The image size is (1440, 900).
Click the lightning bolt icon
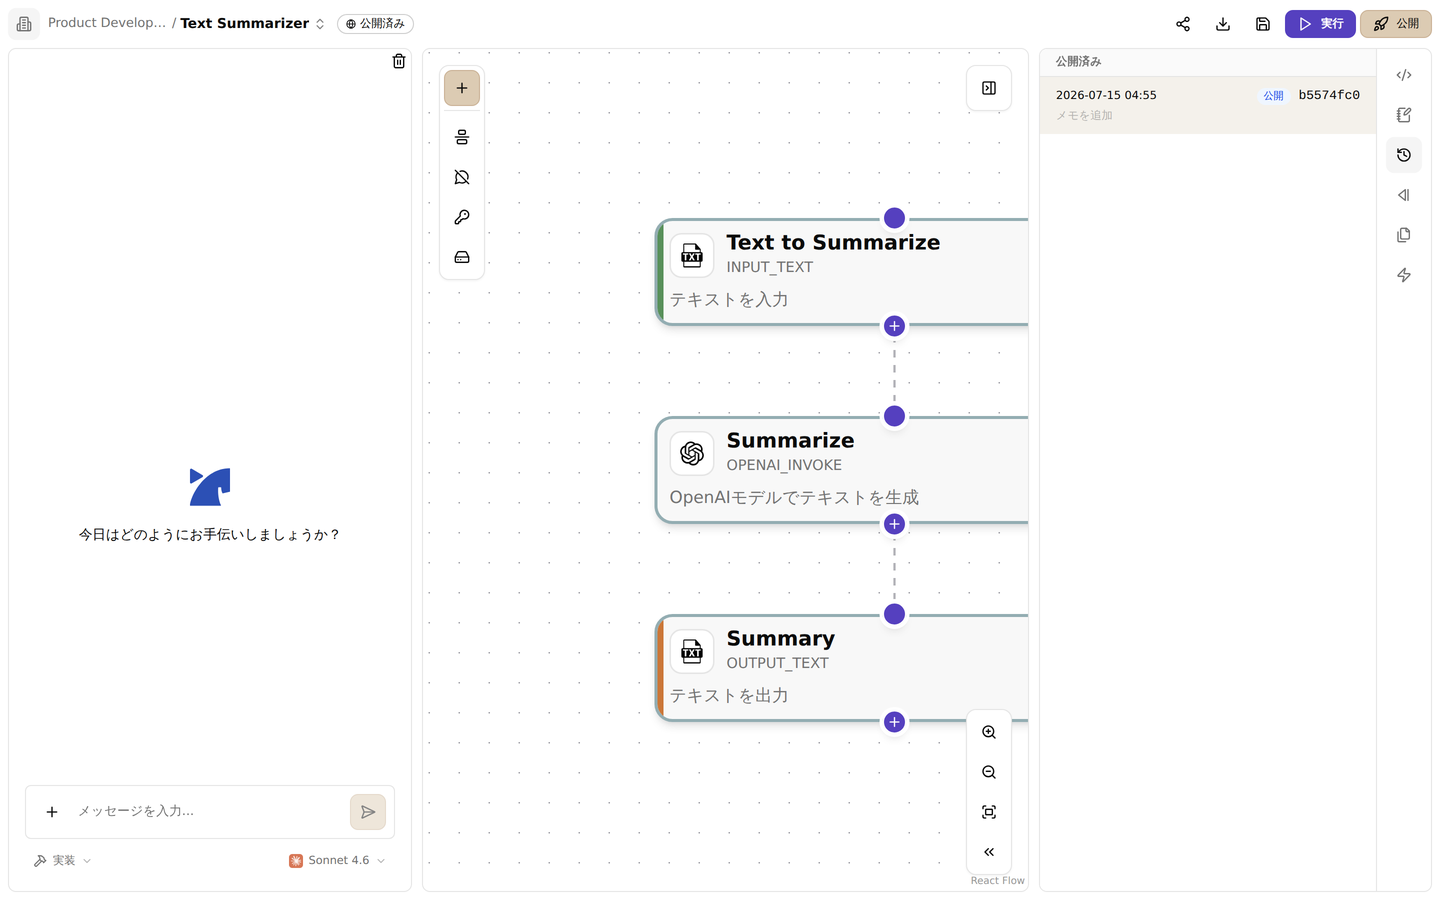coord(1404,275)
